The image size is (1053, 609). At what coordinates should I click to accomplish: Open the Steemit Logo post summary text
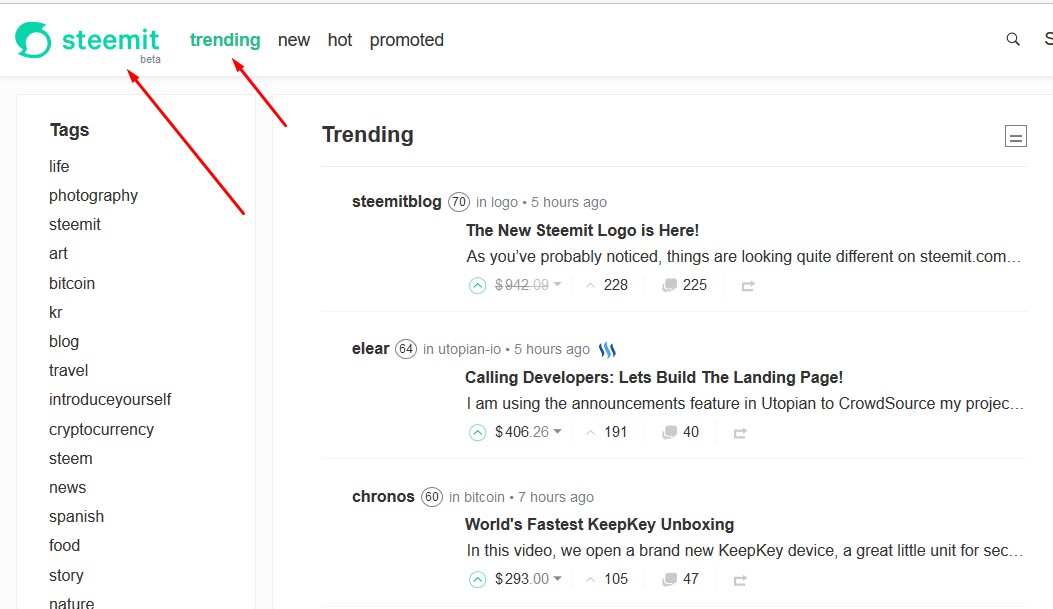[743, 256]
